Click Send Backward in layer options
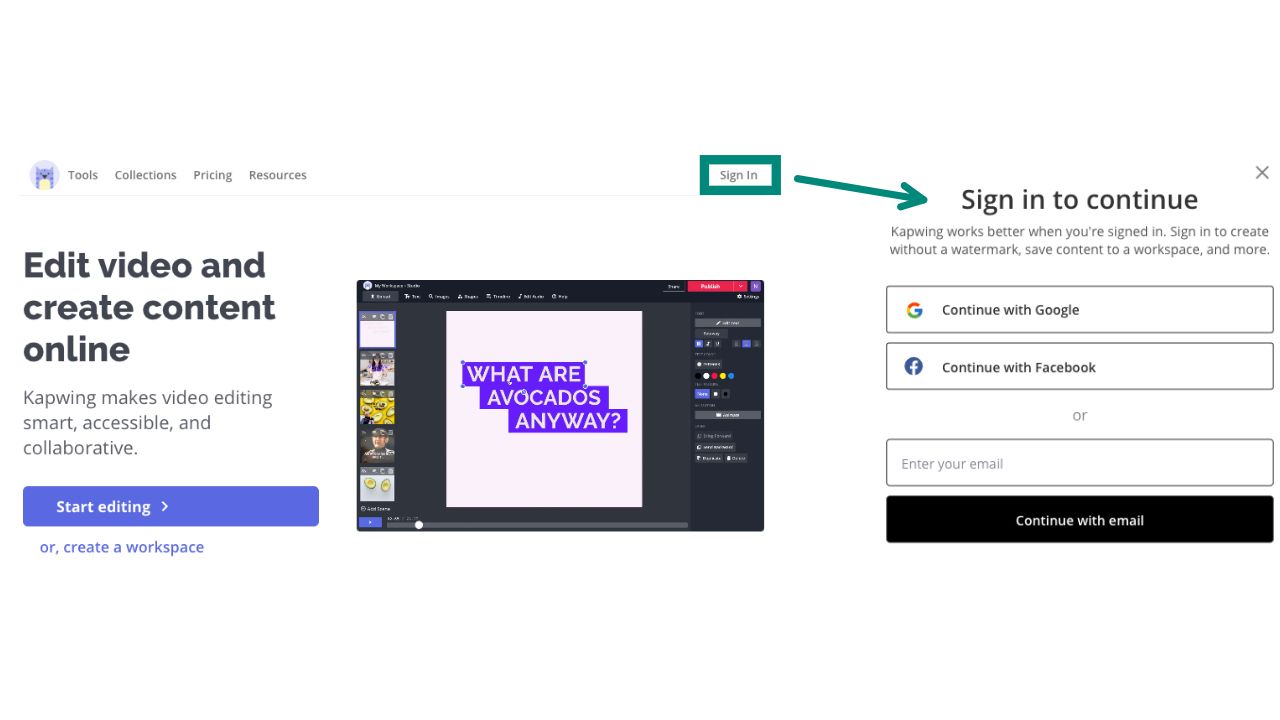Screen dimensions: 1280x720 tap(714, 447)
